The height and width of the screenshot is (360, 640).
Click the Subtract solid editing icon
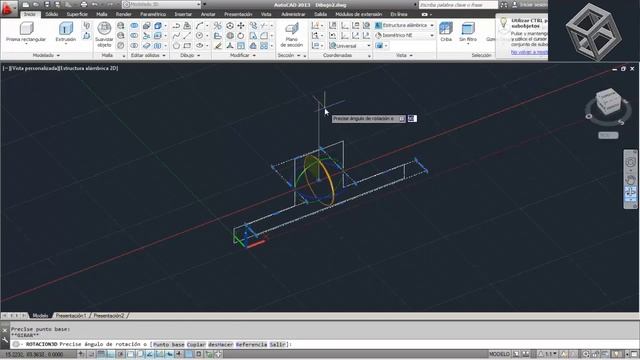coord(134,36)
